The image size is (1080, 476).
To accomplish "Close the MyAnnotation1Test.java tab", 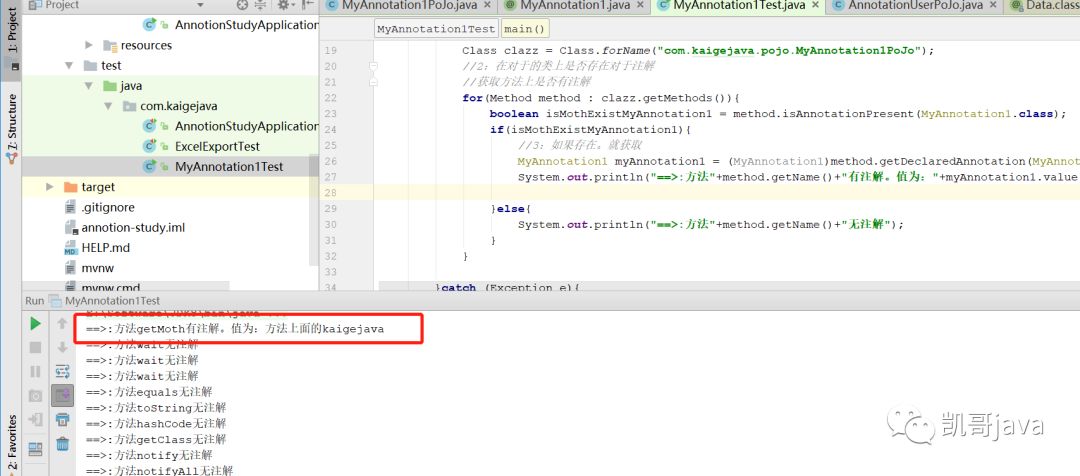I will click(x=816, y=5).
